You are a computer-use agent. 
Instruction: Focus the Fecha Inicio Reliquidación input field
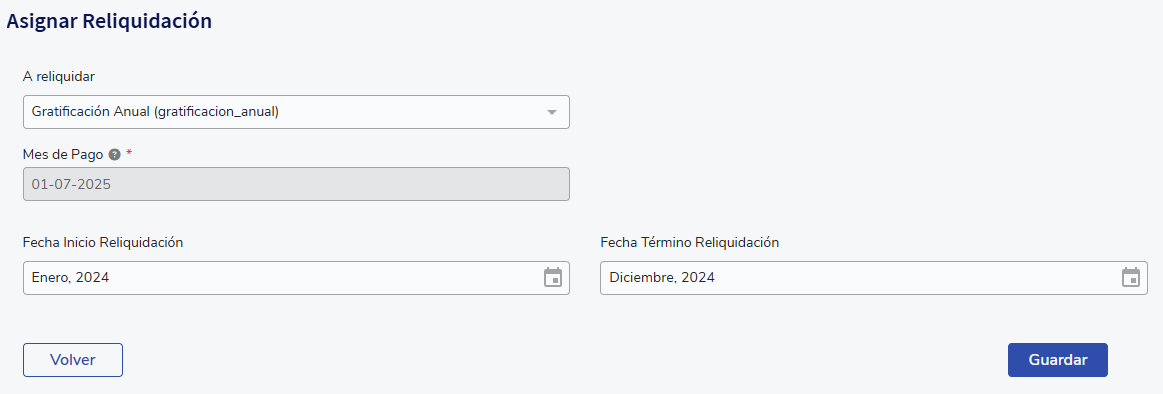point(297,278)
